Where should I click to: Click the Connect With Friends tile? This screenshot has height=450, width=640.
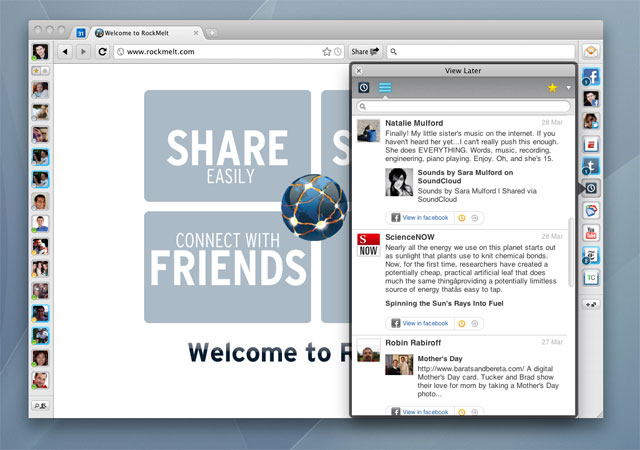[x=227, y=267]
